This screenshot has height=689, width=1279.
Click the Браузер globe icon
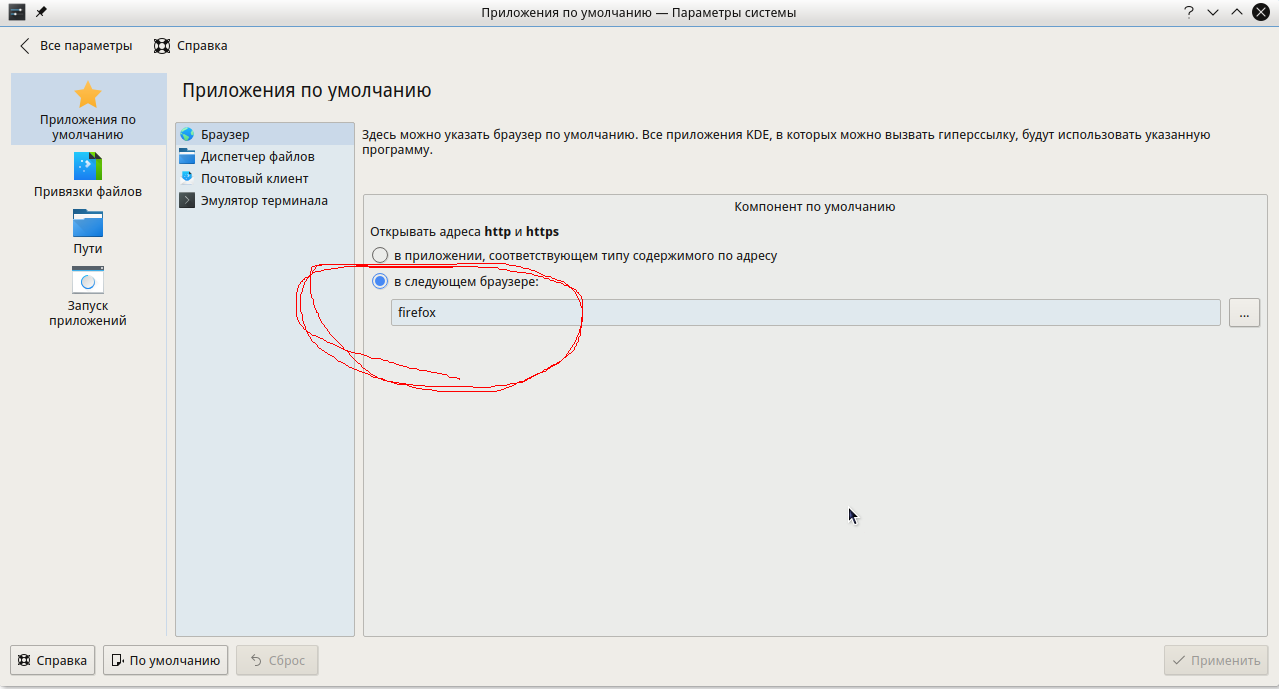(187, 134)
